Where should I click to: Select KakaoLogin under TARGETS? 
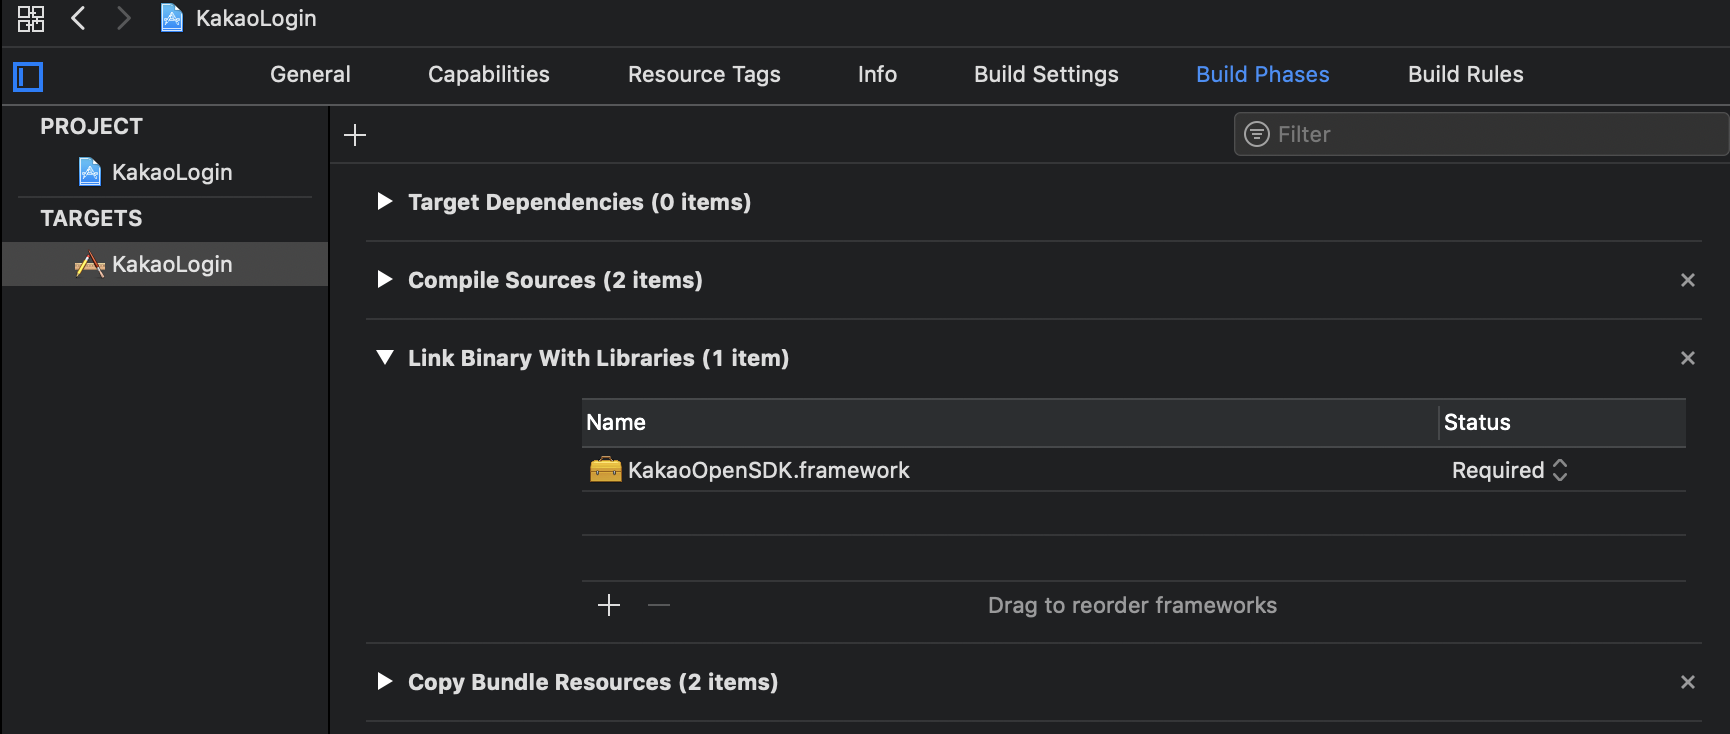click(x=165, y=264)
